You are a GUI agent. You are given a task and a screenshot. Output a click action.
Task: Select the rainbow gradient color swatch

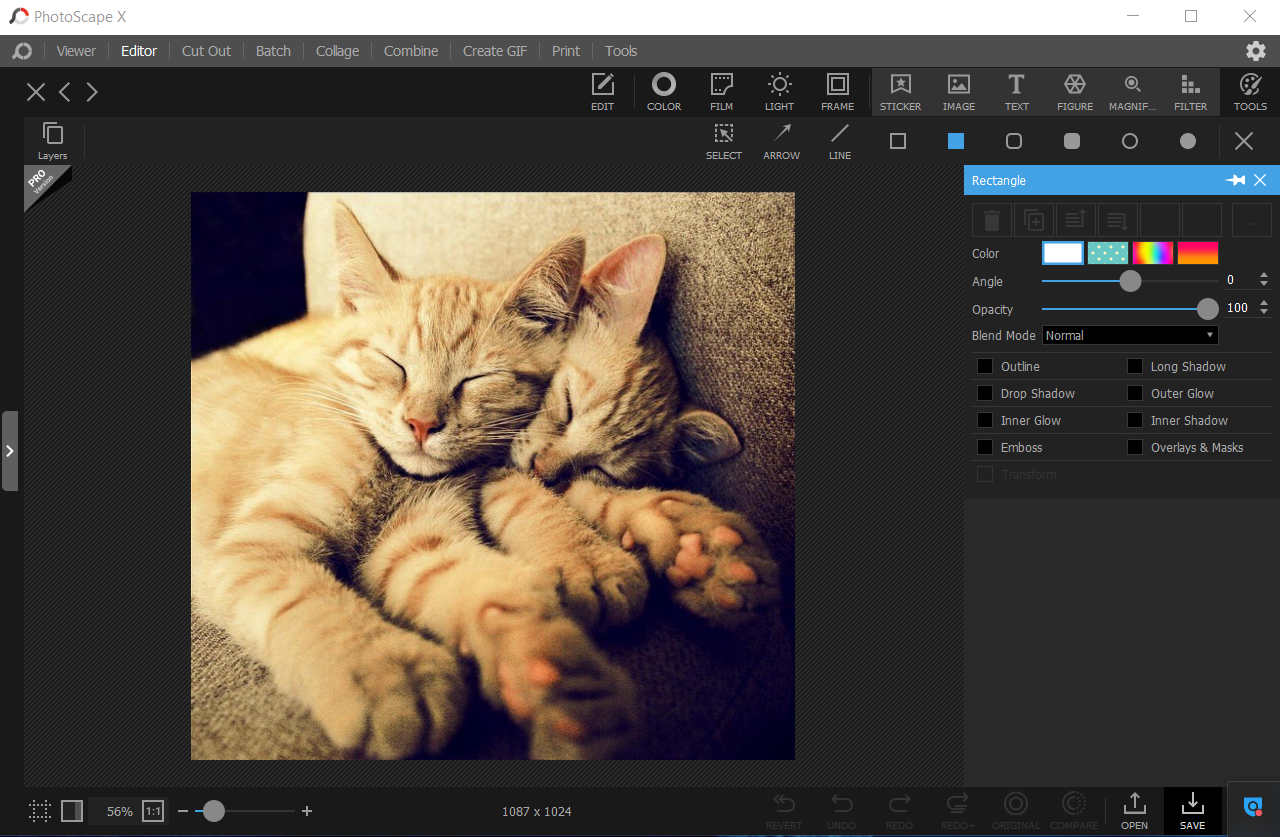click(x=1153, y=254)
